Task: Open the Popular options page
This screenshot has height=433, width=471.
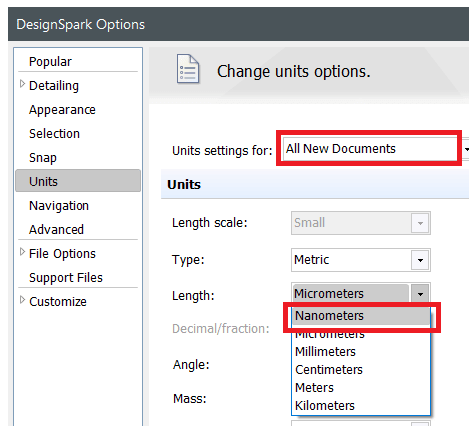Action: tap(50, 62)
